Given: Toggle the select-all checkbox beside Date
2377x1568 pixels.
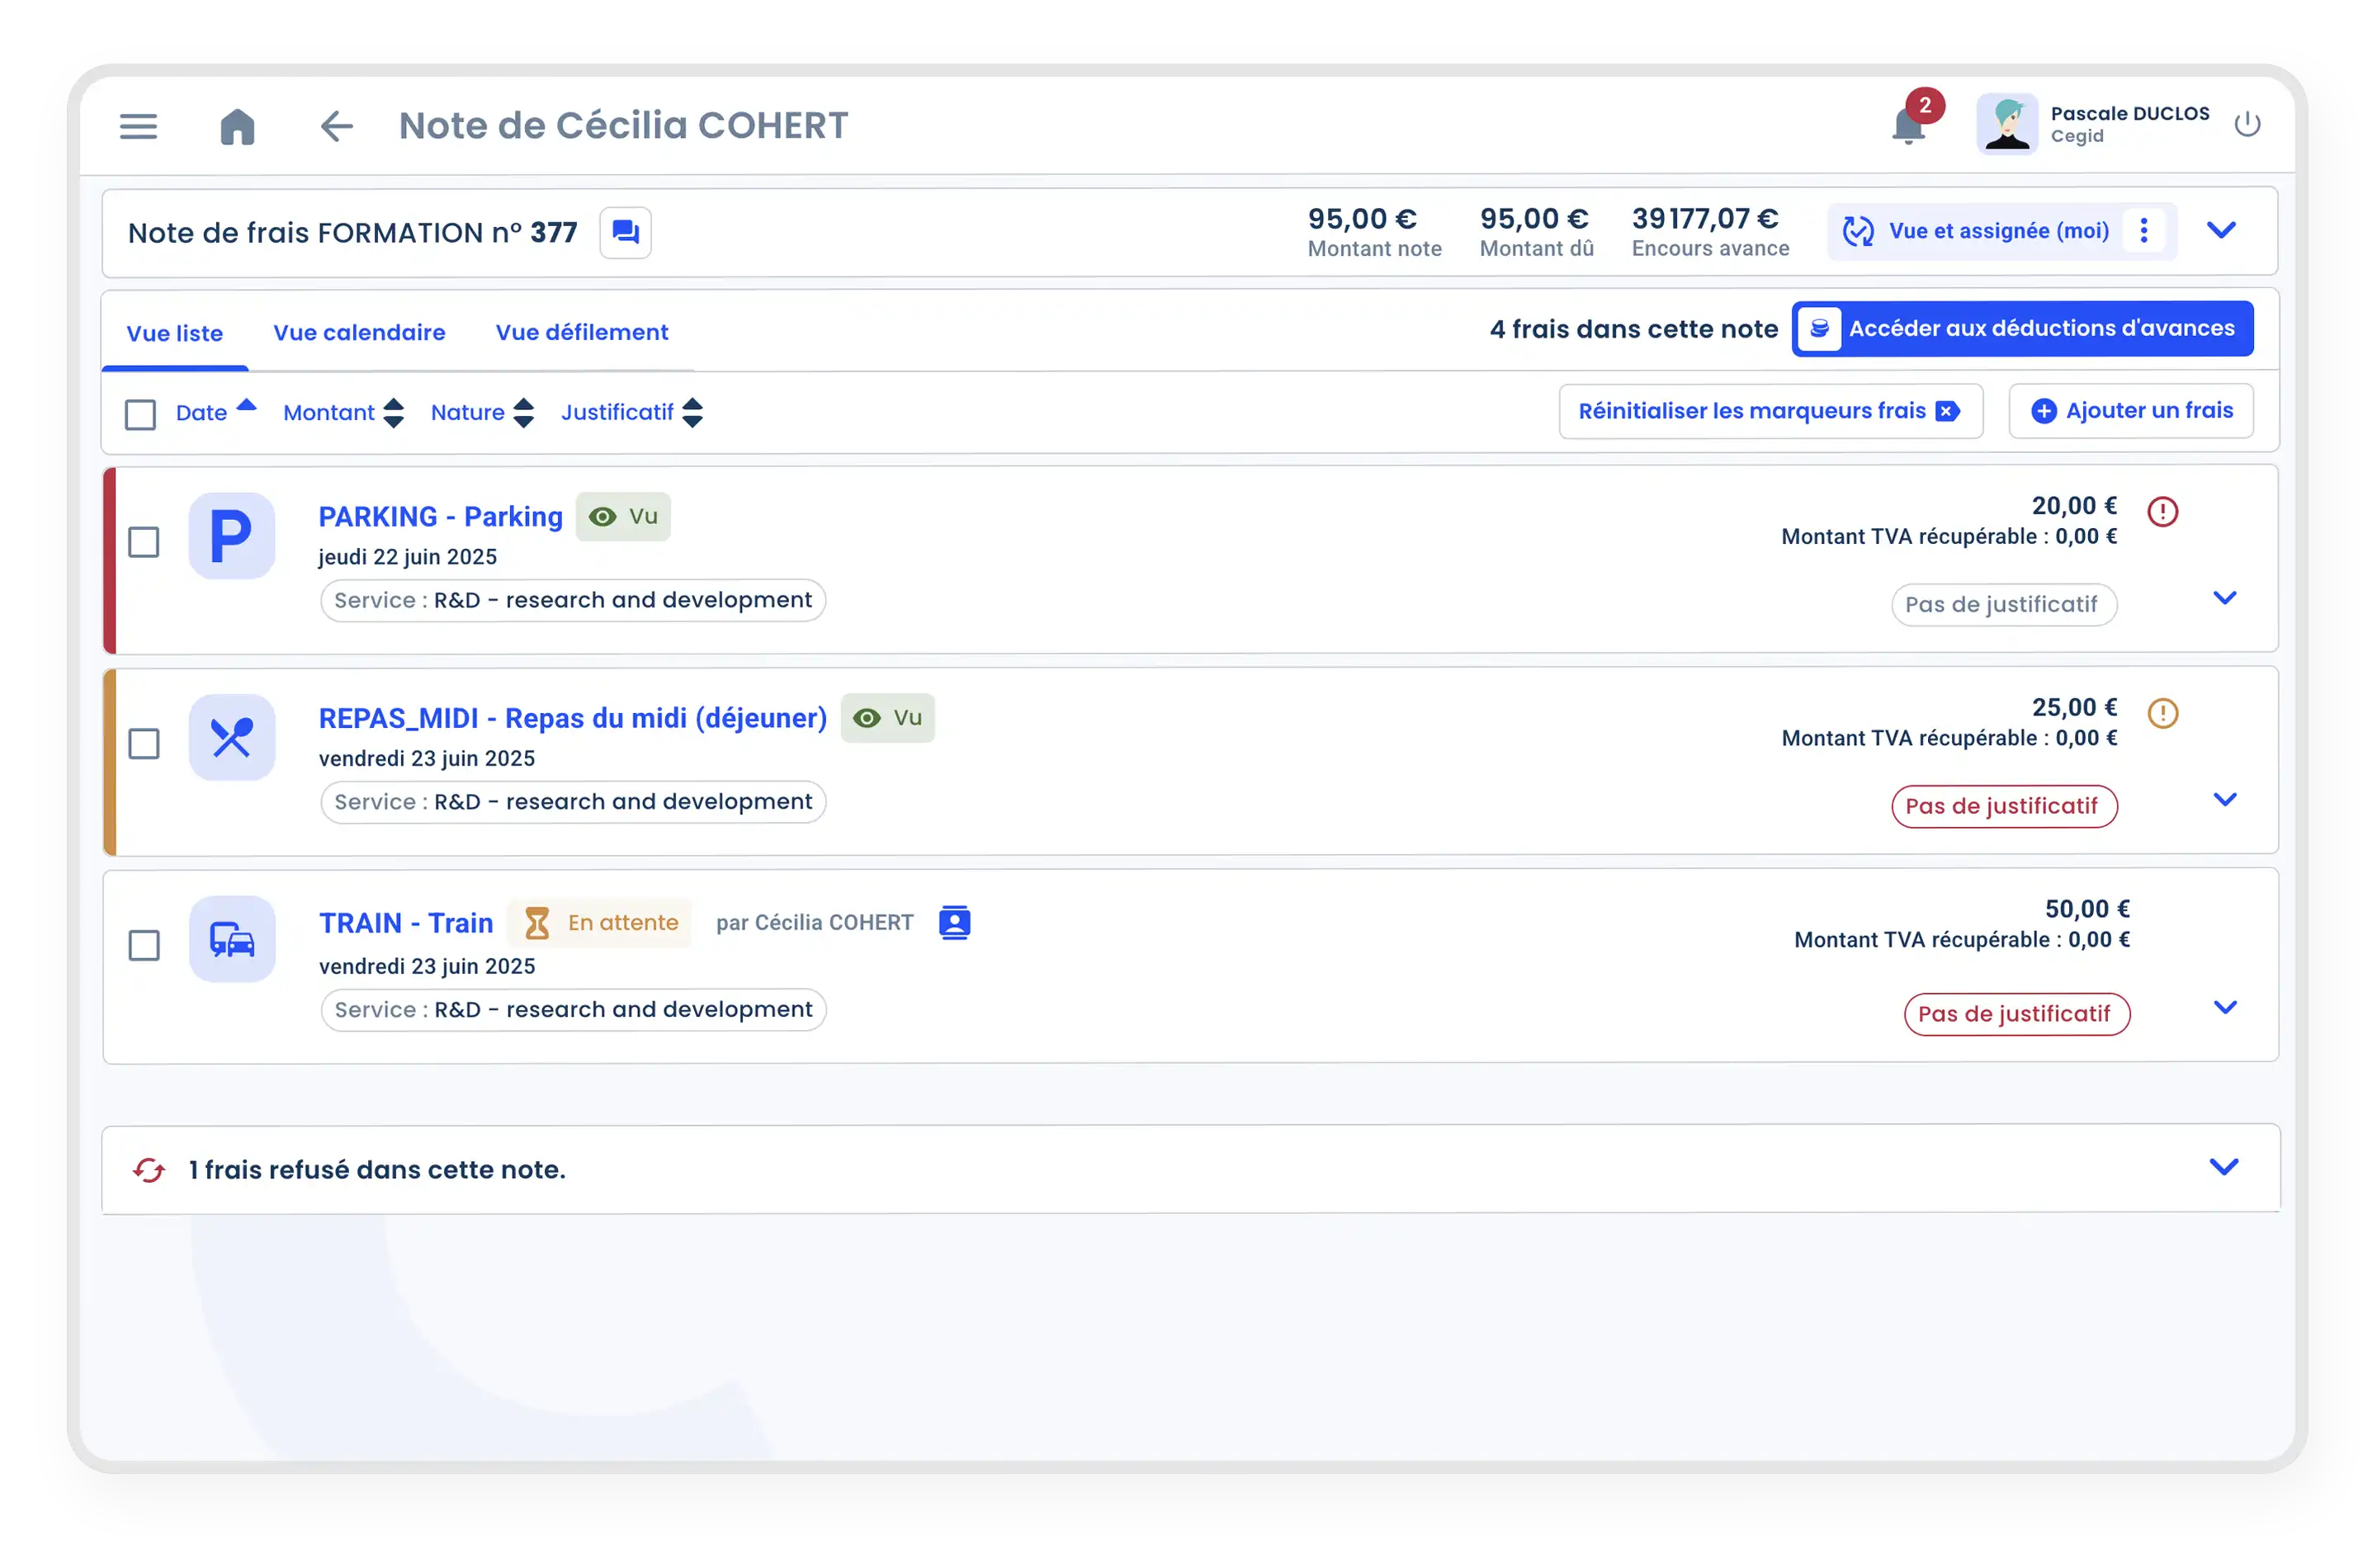Looking at the screenshot, I should (x=140, y=414).
